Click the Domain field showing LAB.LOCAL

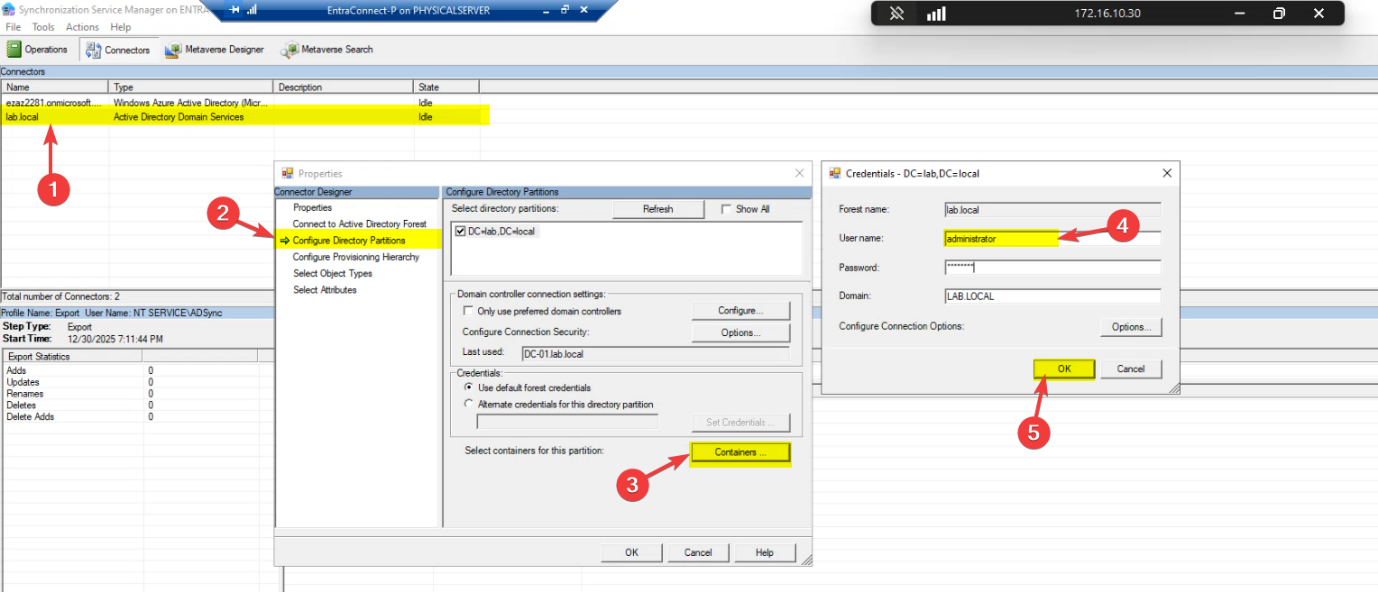pyautogui.click(x=1052, y=296)
